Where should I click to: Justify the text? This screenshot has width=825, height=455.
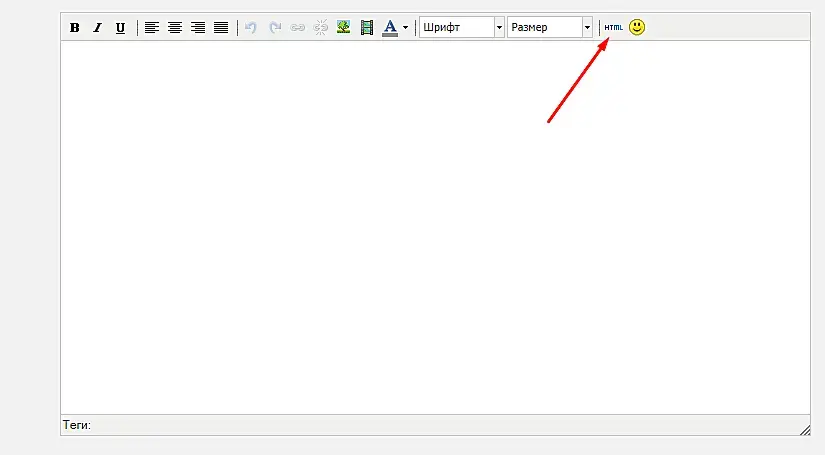[x=221, y=27]
